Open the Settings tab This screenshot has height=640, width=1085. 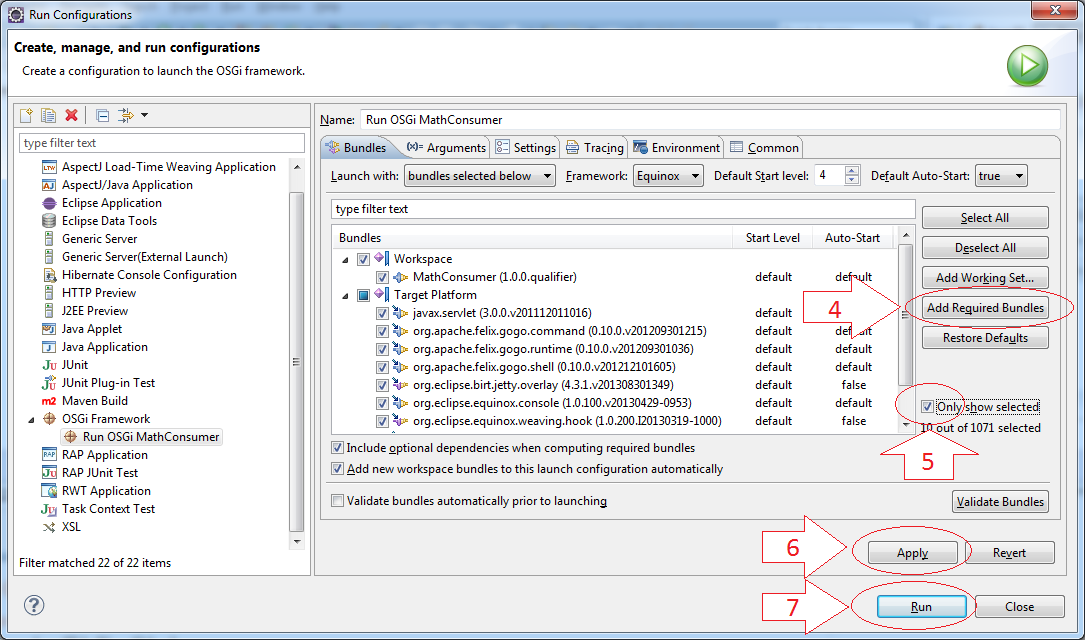526,147
